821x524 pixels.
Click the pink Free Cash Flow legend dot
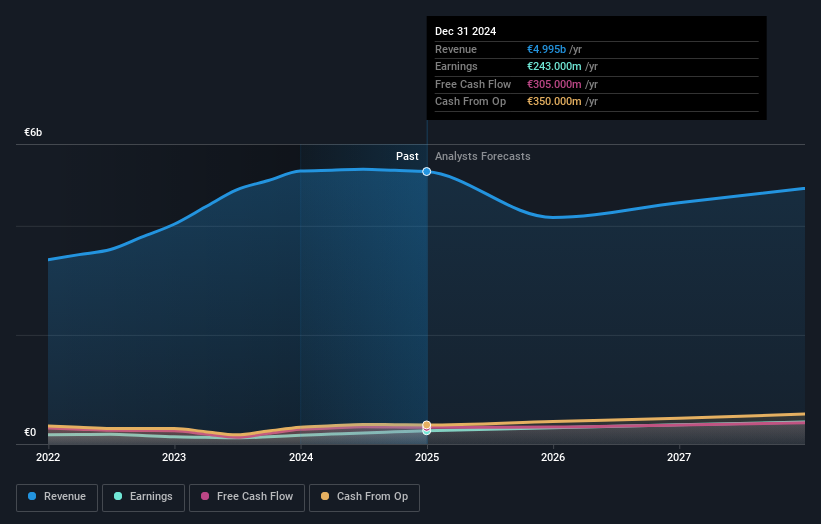(205, 496)
